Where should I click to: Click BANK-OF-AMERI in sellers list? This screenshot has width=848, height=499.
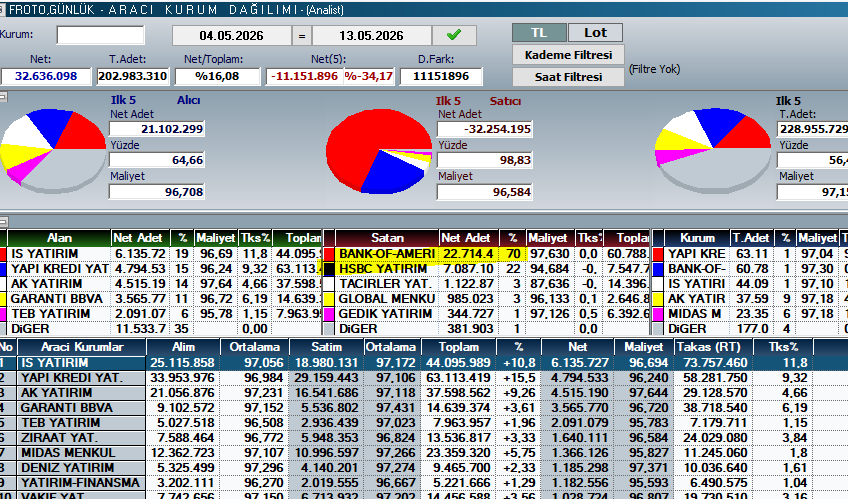[x=387, y=254]
